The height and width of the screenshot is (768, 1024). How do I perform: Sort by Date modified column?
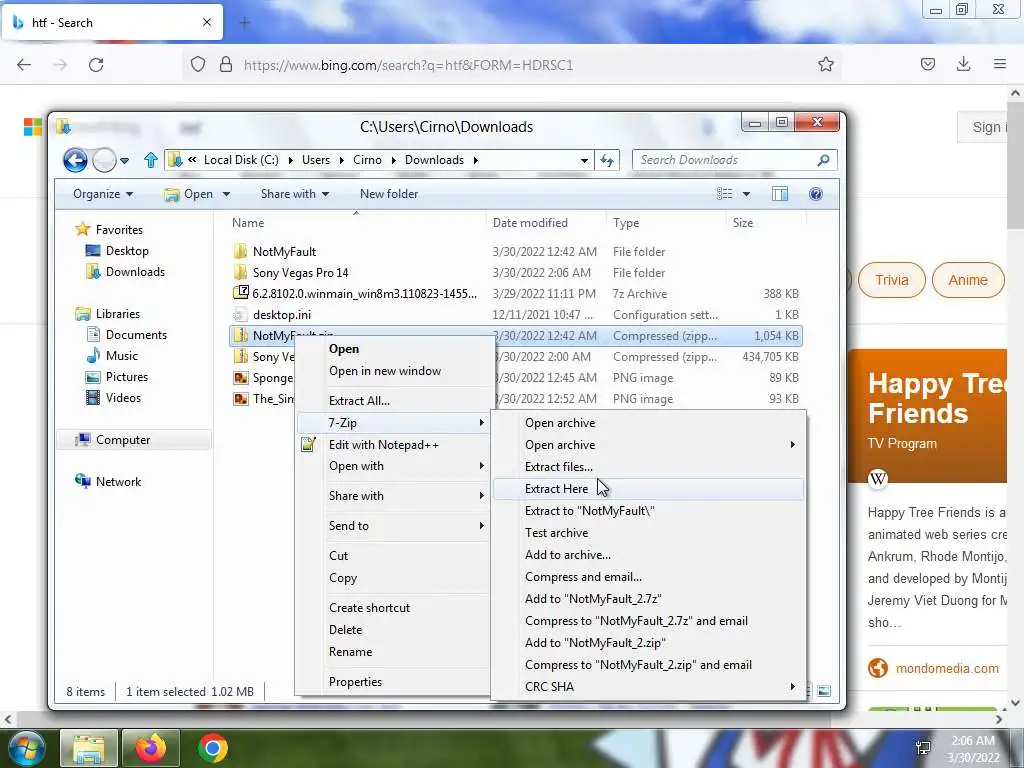coord(546,223)
